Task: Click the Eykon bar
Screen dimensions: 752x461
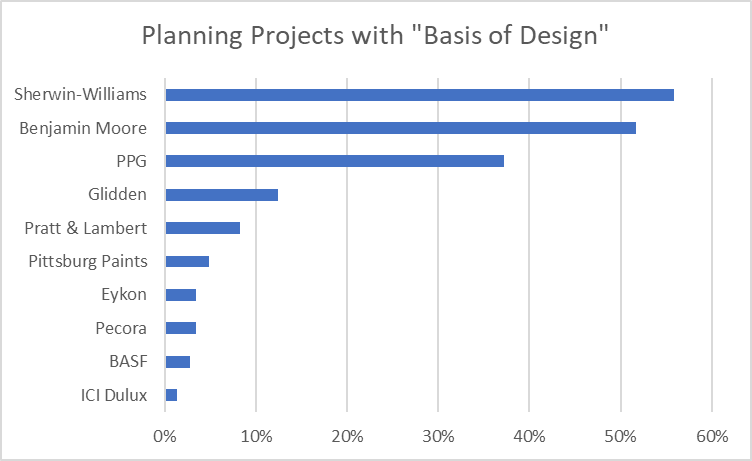Action: (x=180, y=295)
